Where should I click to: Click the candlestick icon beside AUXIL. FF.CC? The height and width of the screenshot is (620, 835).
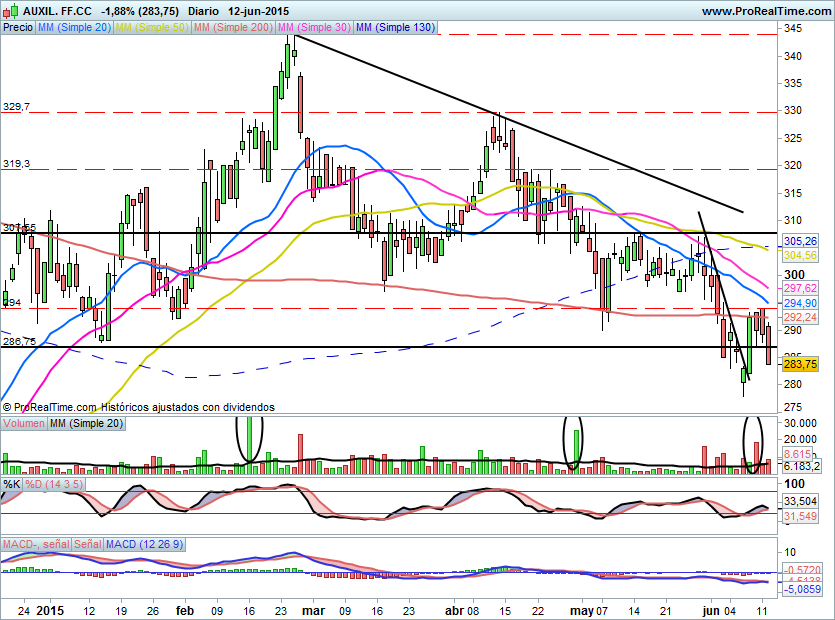pos(10,11)
